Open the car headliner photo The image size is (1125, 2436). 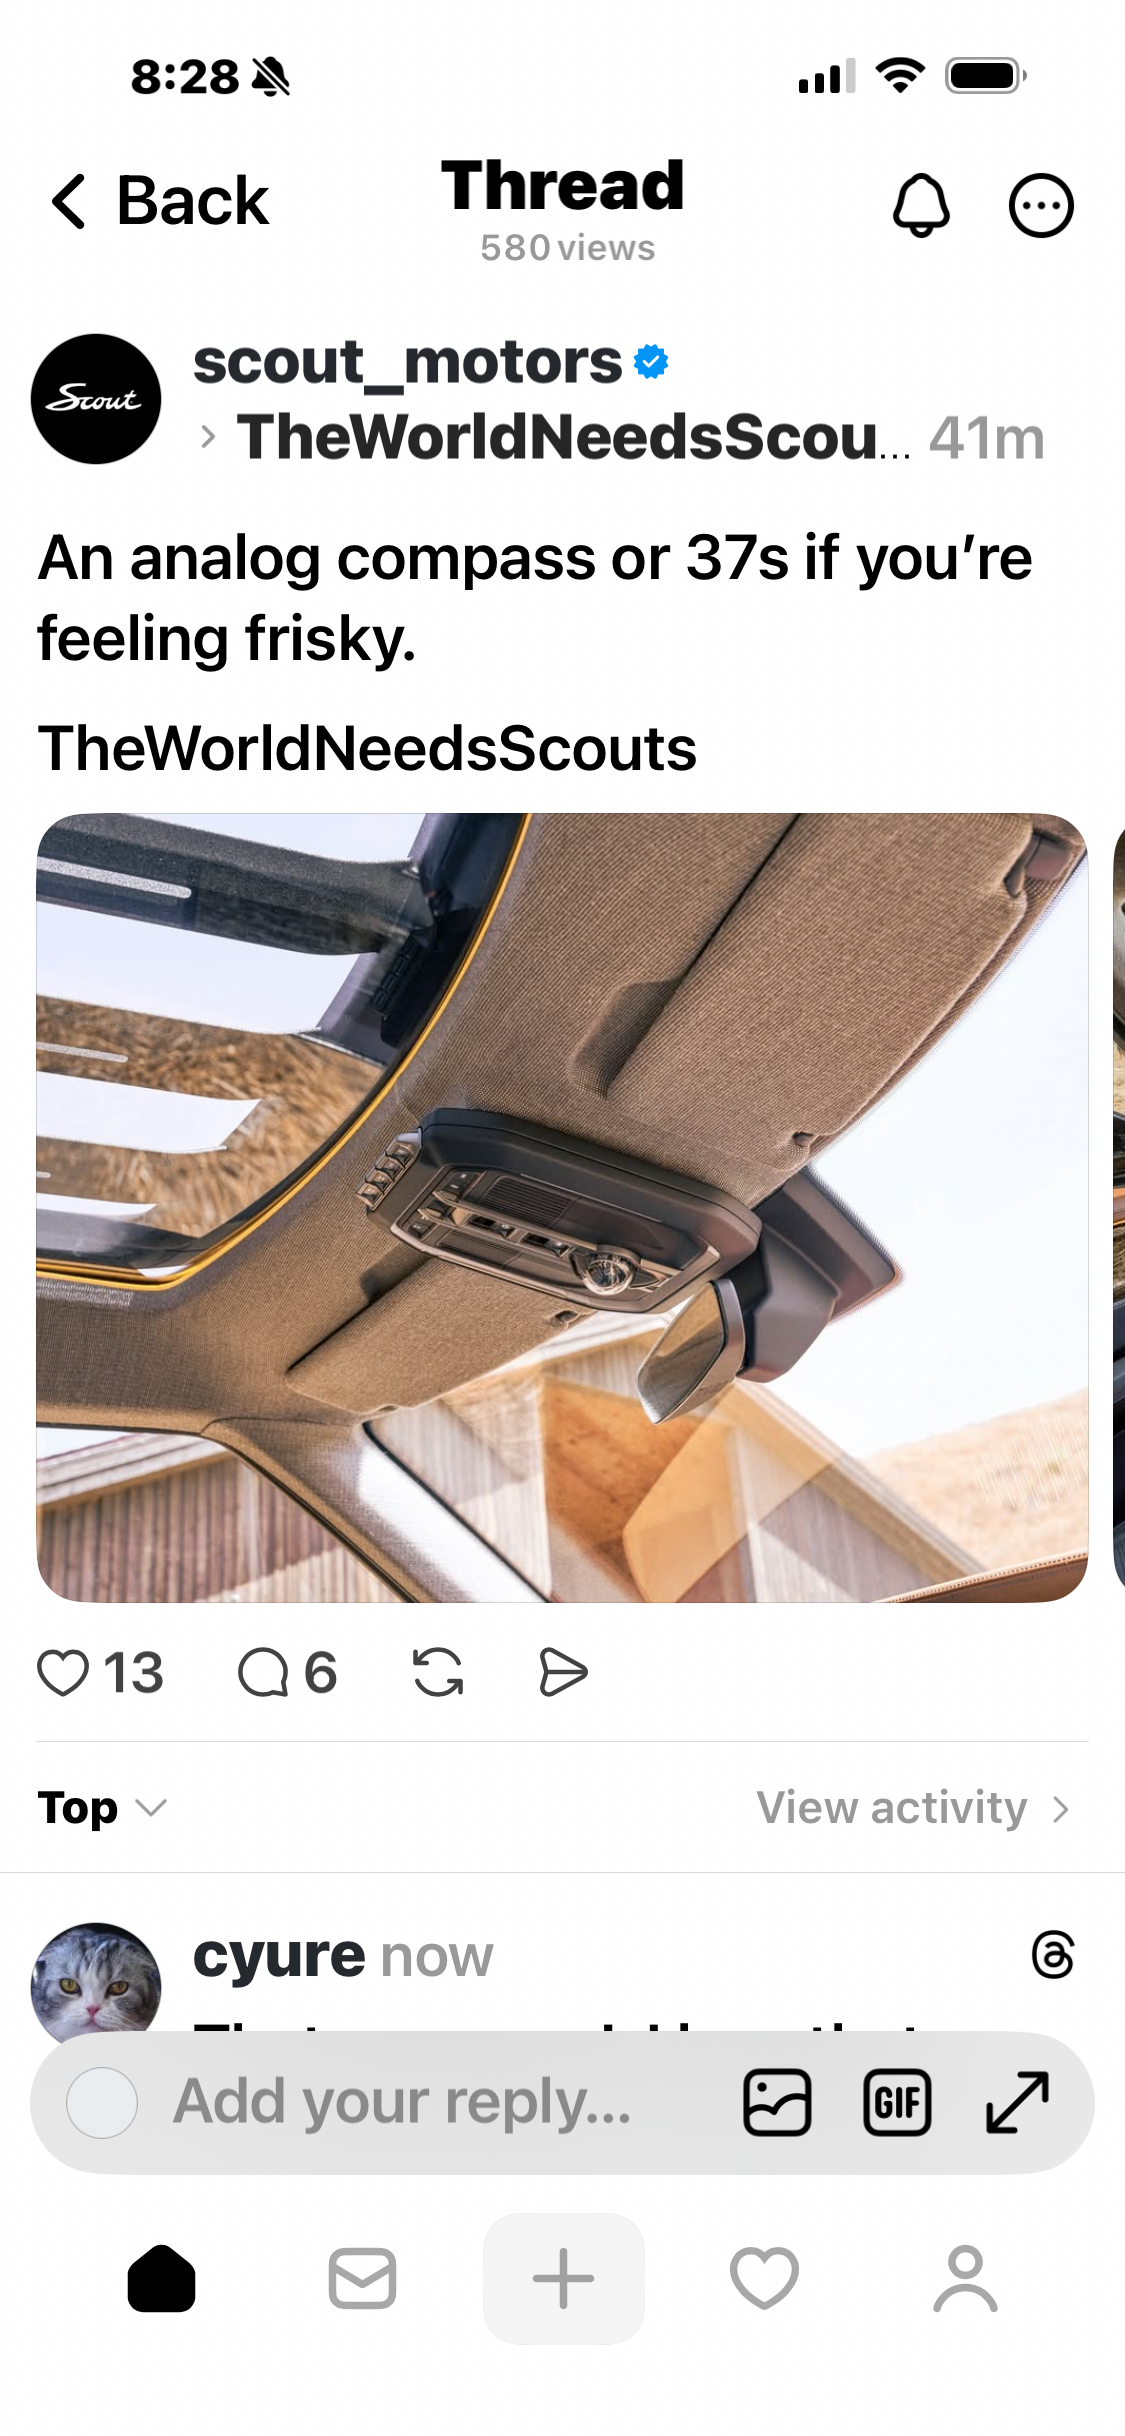pos(562,1208)
